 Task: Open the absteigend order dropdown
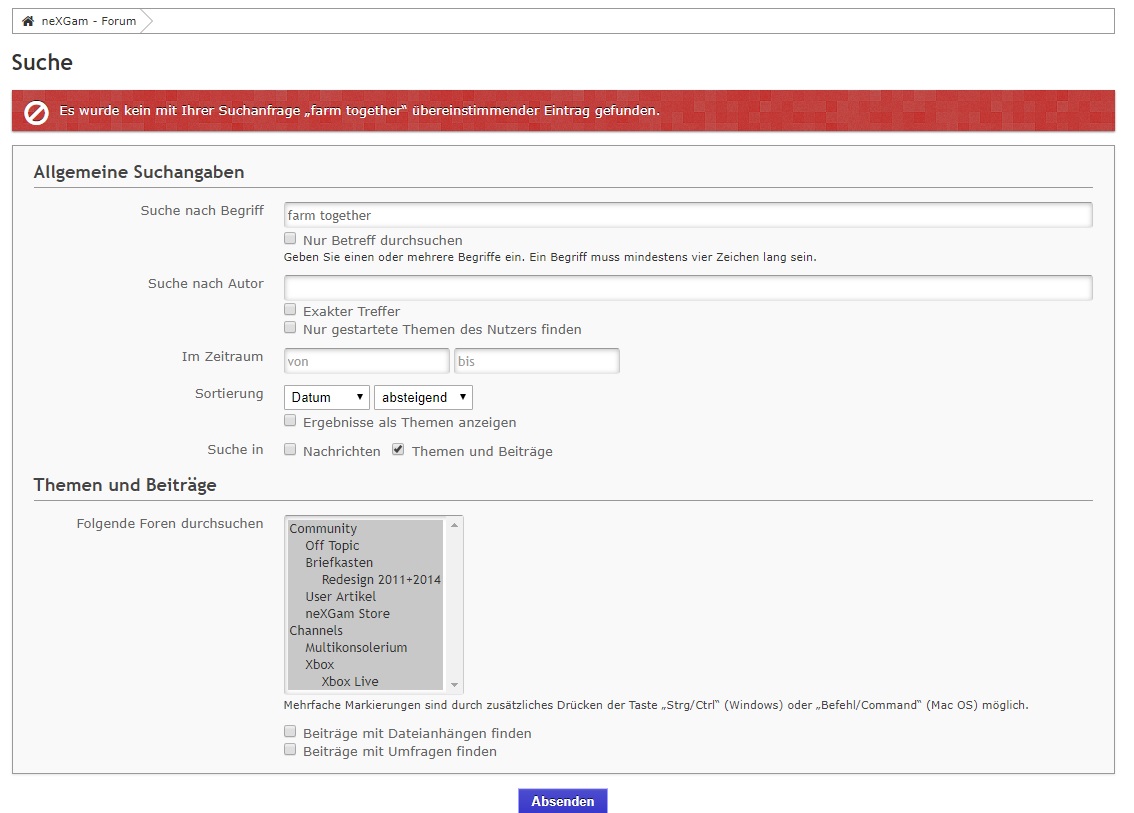click(x=423, y=397)
